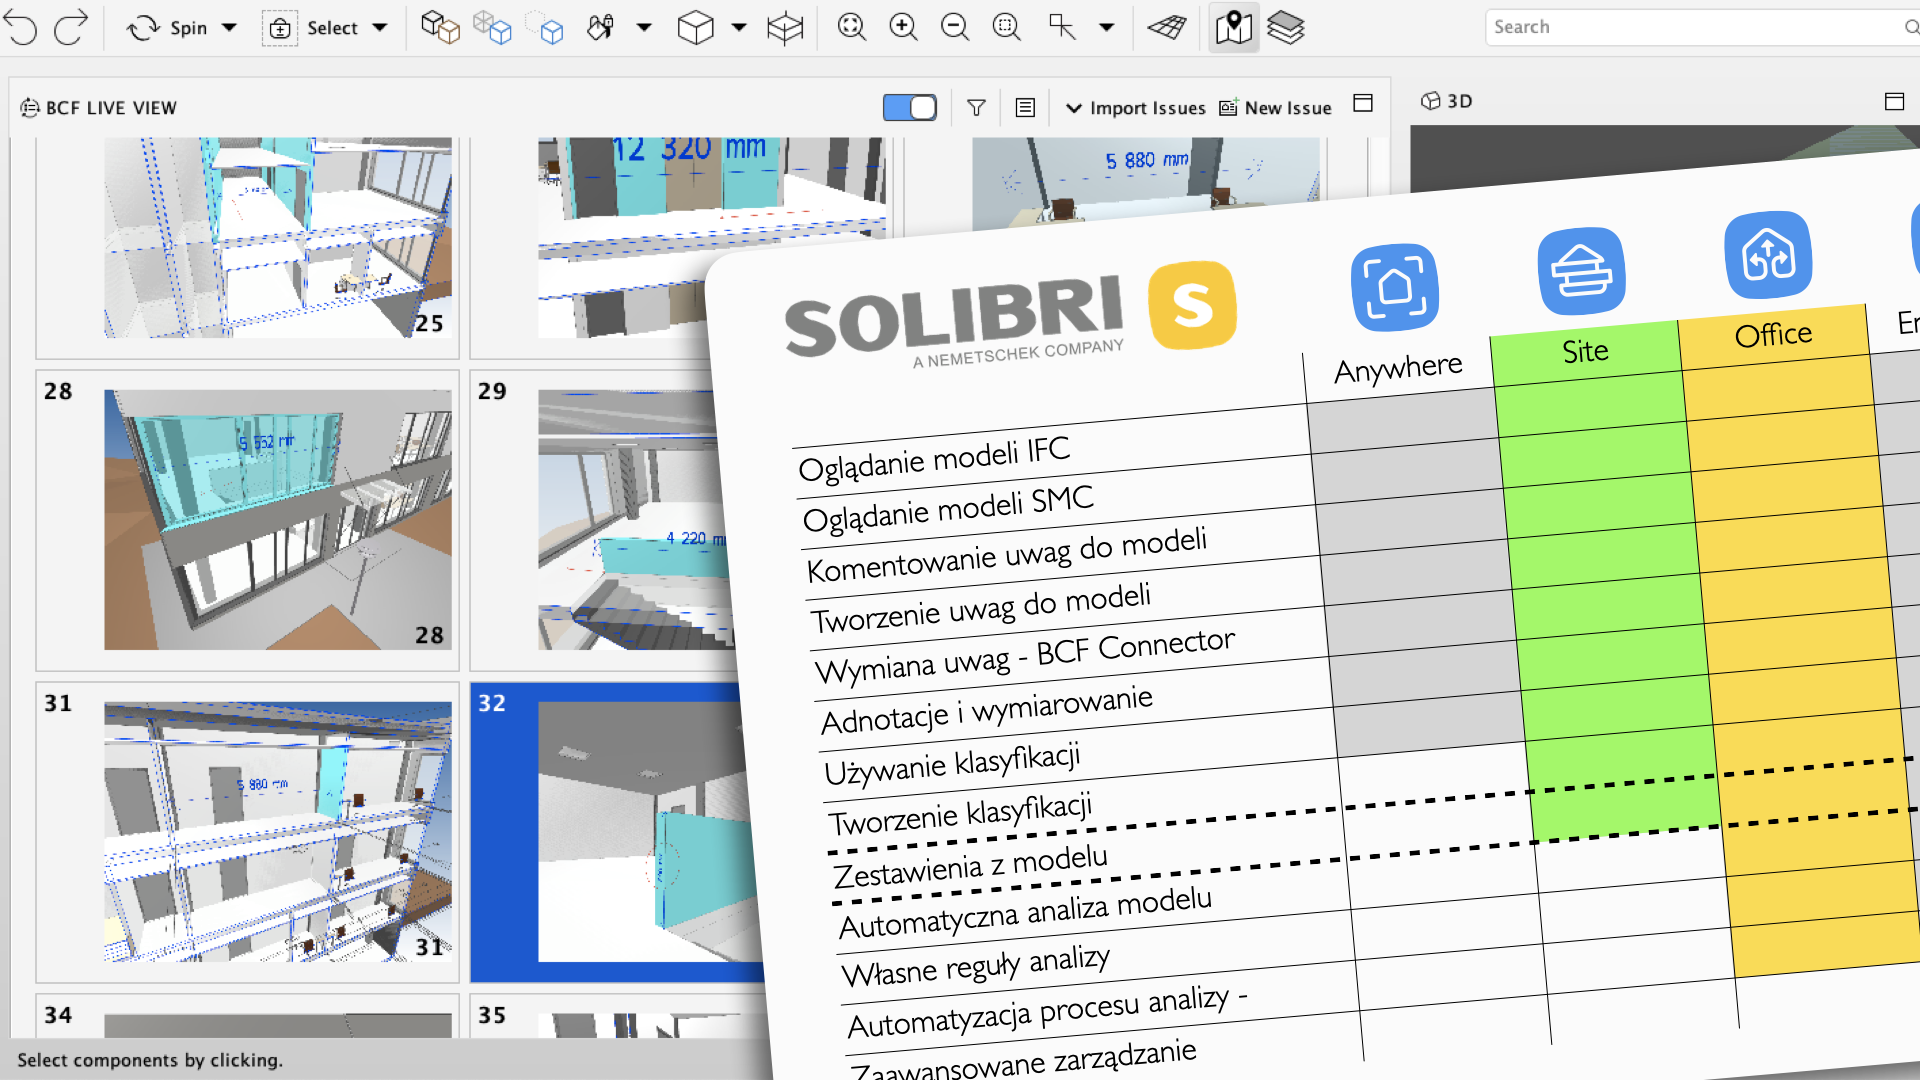Click the zoom-to-selection magnifier icon
Viewport: 1920px width, 1080px height.
1007,28
